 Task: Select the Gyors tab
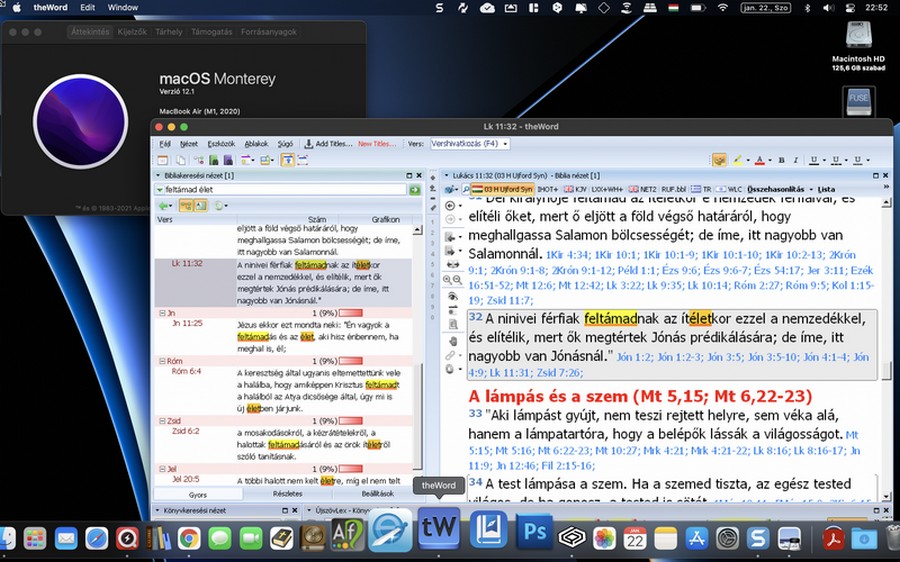[x=198, y=494]
